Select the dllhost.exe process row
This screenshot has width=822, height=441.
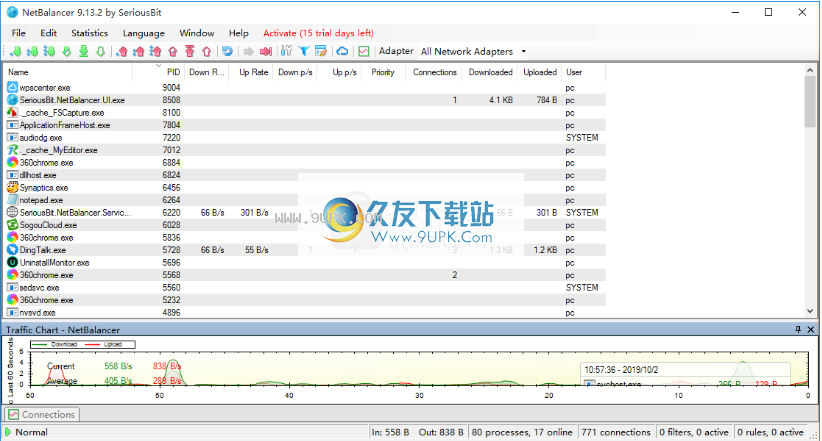click(x=305, y=175)
